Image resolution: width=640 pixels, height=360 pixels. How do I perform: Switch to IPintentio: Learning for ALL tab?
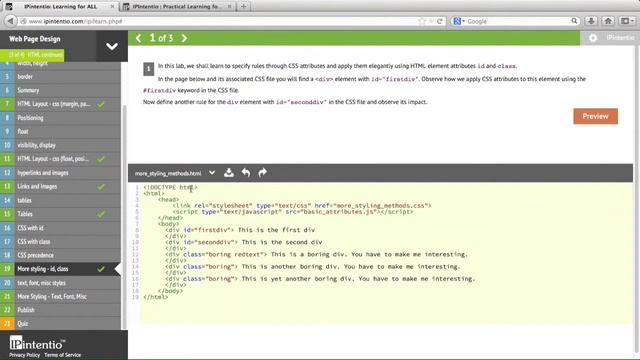coord(60,7)
